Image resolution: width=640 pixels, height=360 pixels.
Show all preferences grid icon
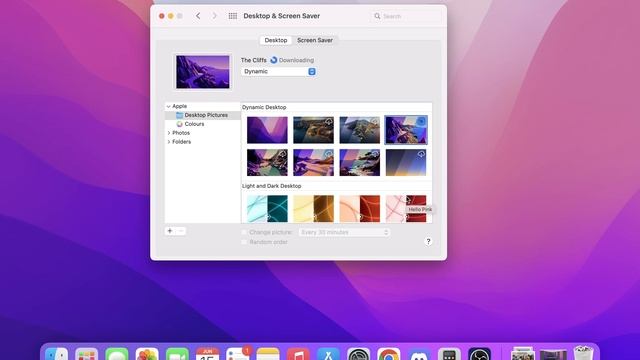pos(233,16)
